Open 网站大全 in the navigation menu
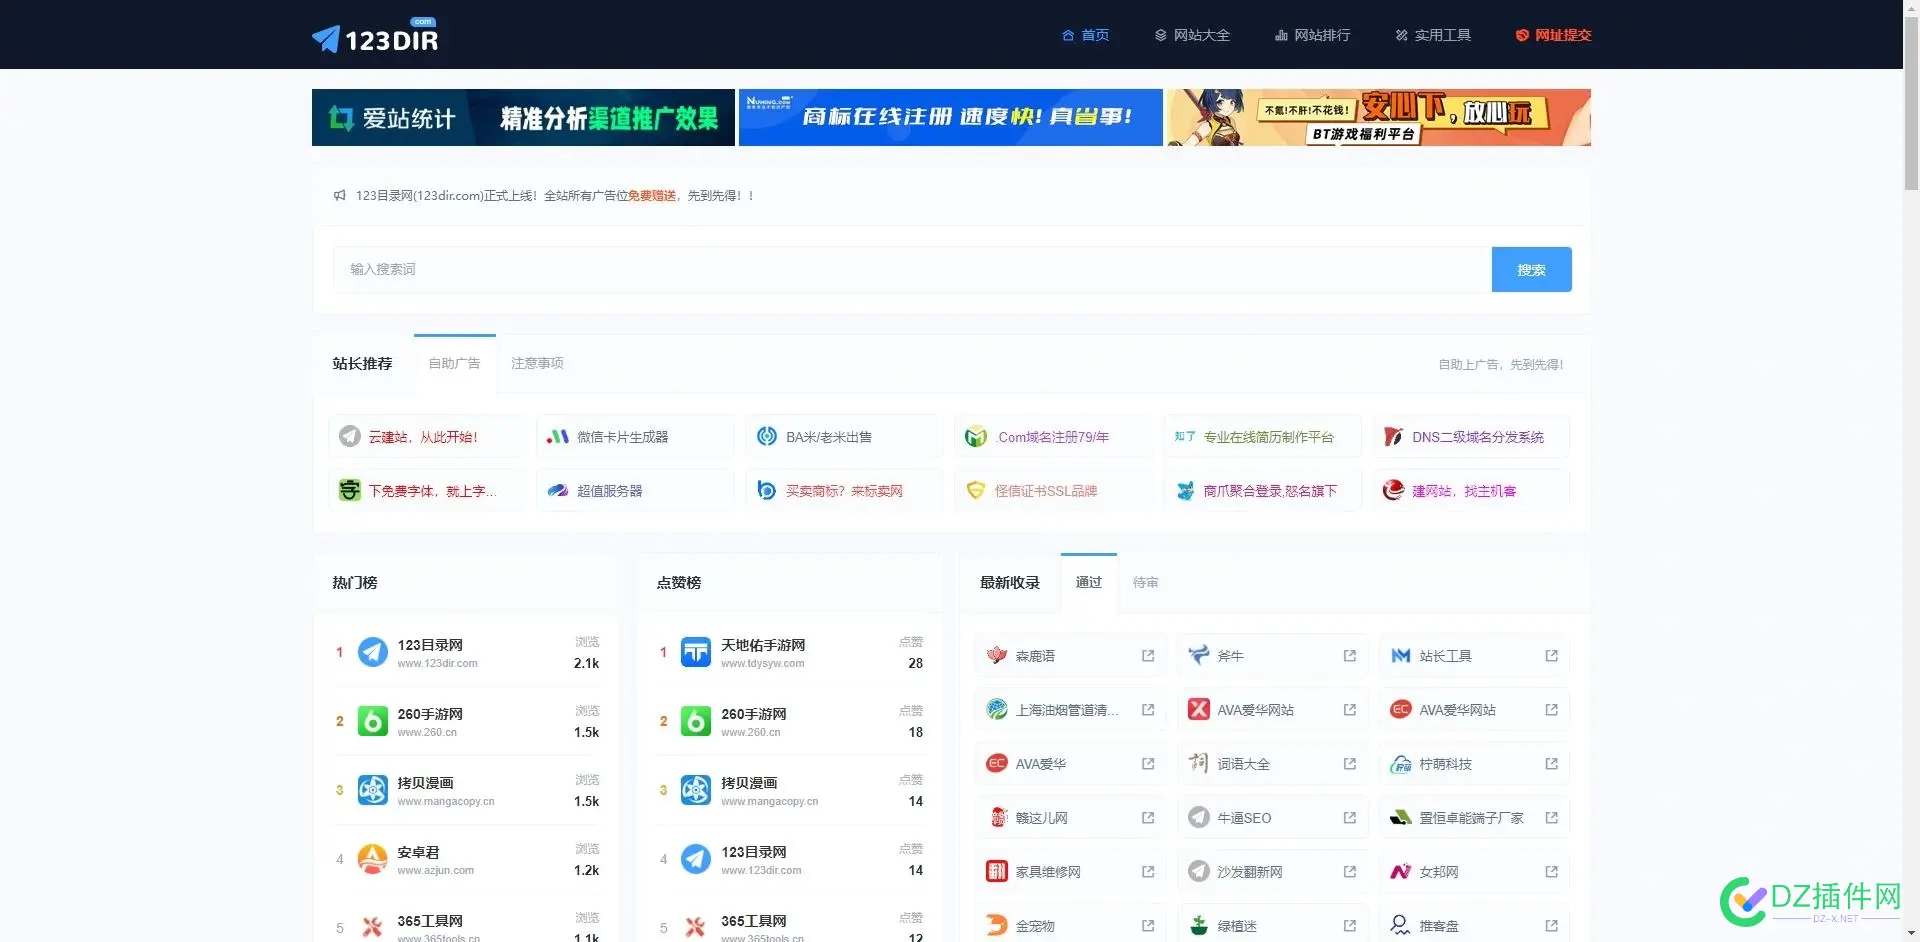This screenshot has height=942, width=1920. [x=1192, y=35]
